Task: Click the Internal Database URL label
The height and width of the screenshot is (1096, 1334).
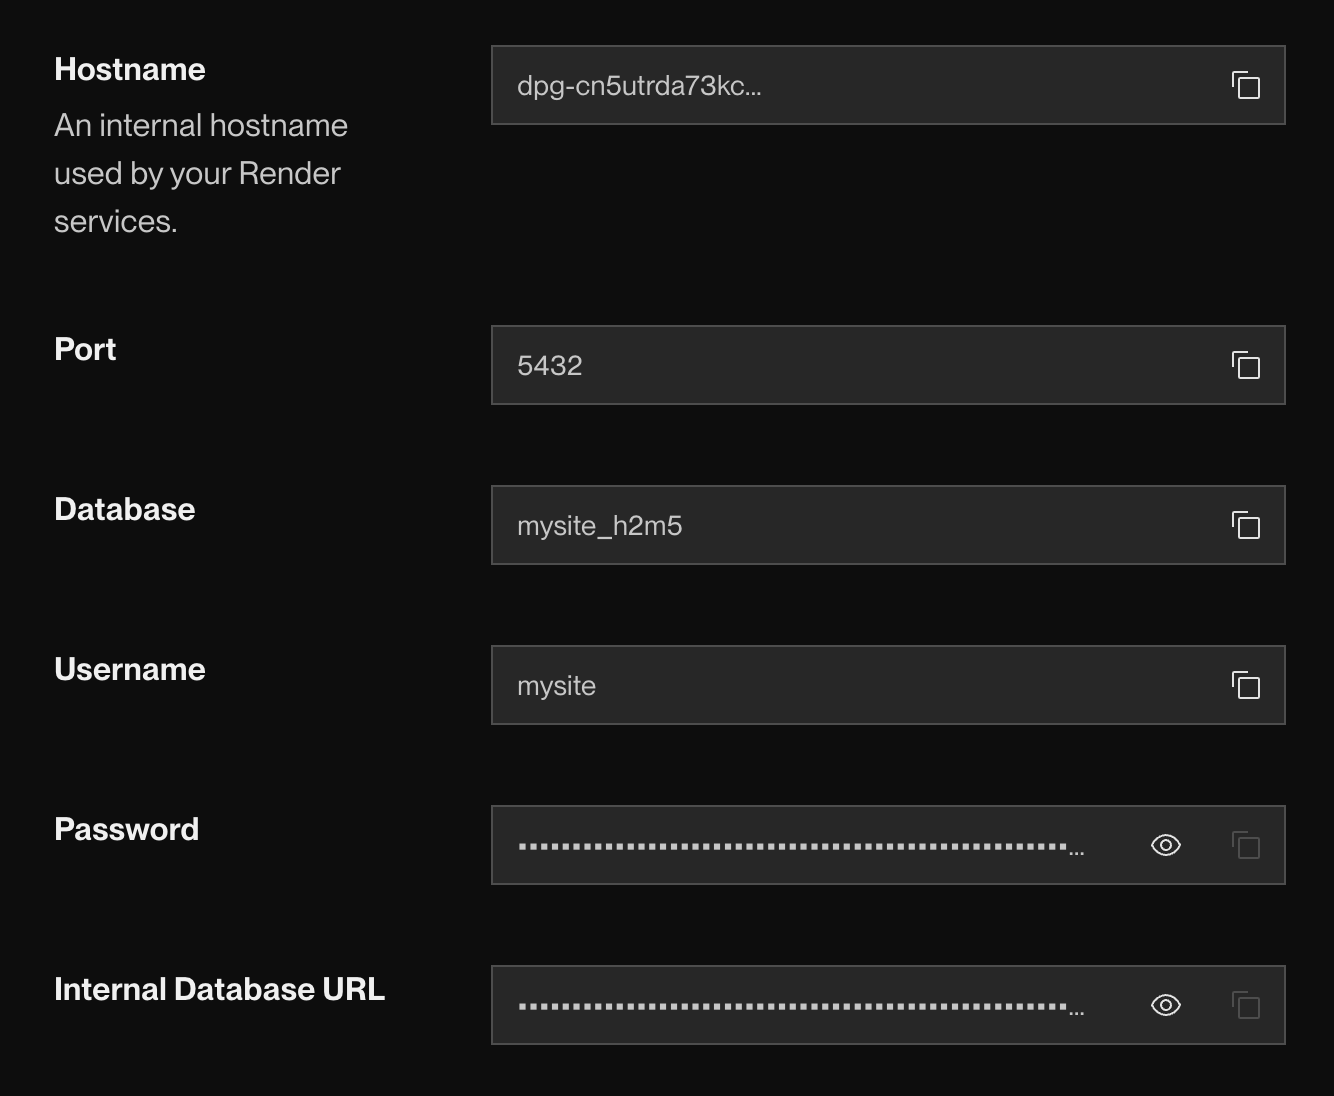Action: 219,989
